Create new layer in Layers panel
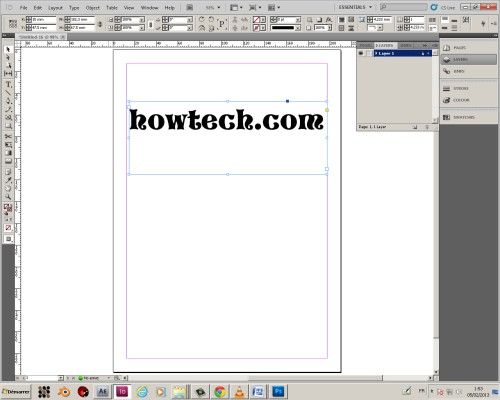This screenshot has width=500, height=400. [415, 127]
